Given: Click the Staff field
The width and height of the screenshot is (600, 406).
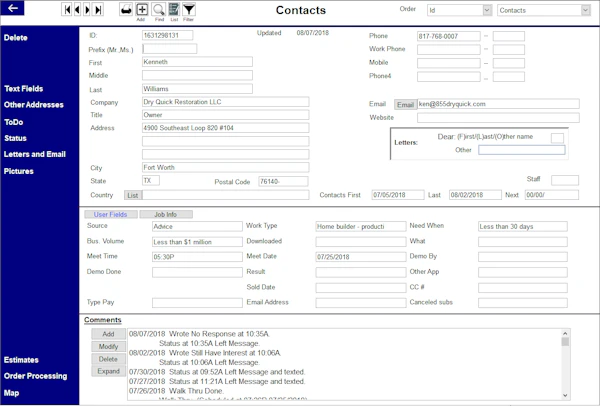Looking at the screenshot, I should [x=565, y=180].
